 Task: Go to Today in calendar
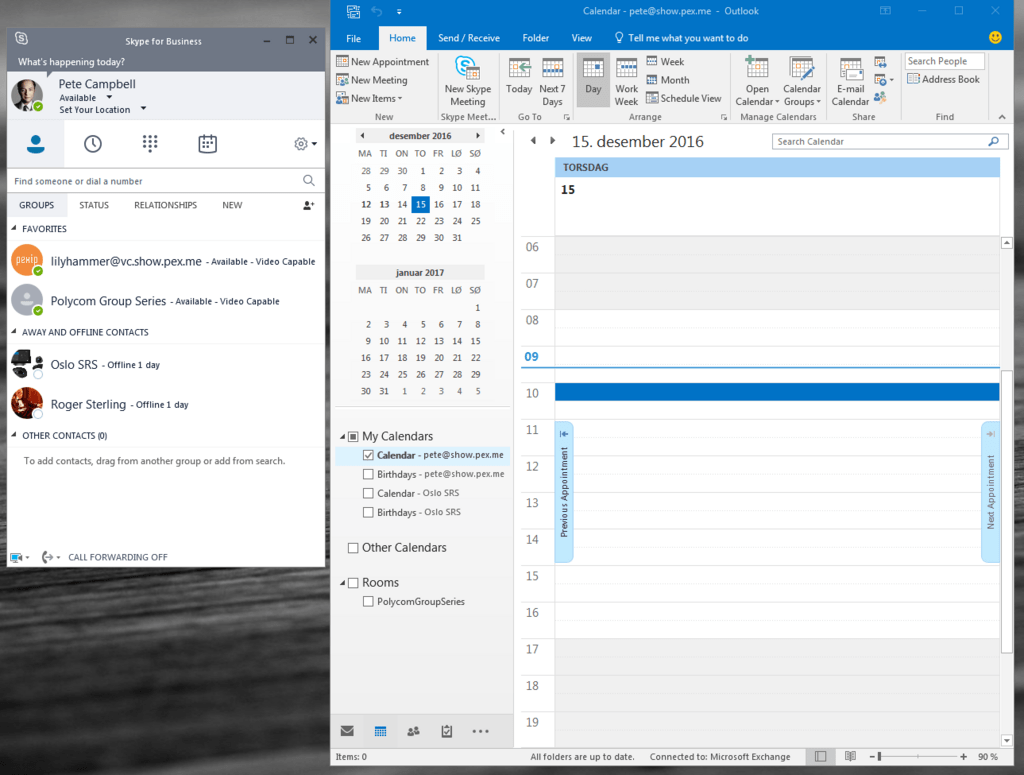(519, 77)
